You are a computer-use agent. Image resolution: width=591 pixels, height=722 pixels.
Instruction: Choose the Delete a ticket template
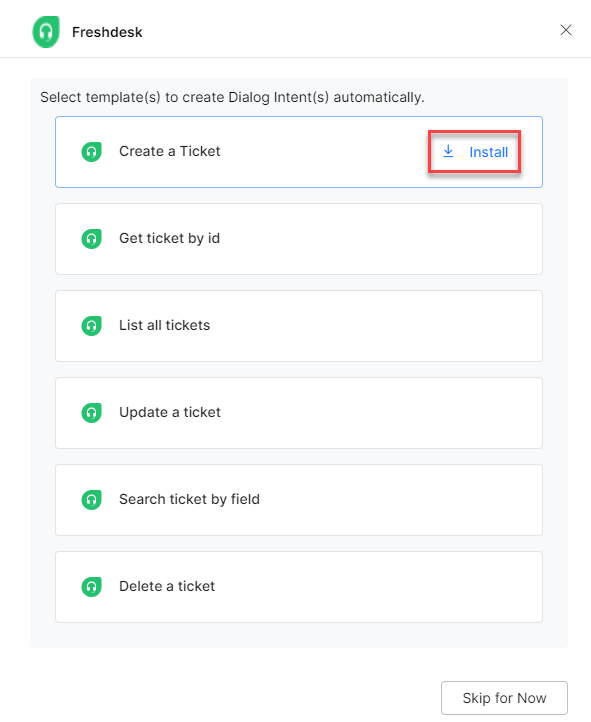pos(299,587)
